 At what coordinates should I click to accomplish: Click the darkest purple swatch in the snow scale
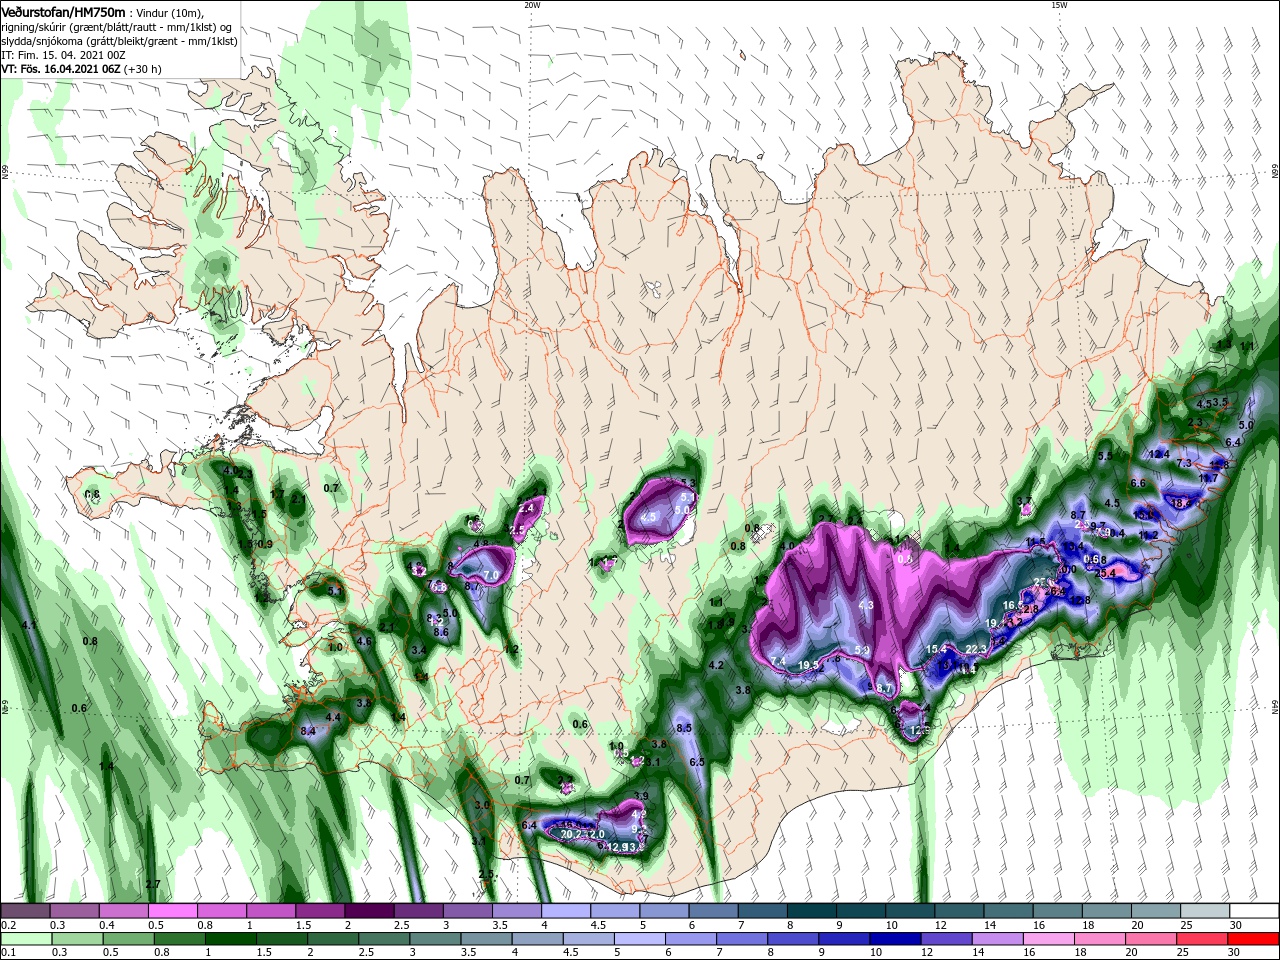tap(369, 911)
